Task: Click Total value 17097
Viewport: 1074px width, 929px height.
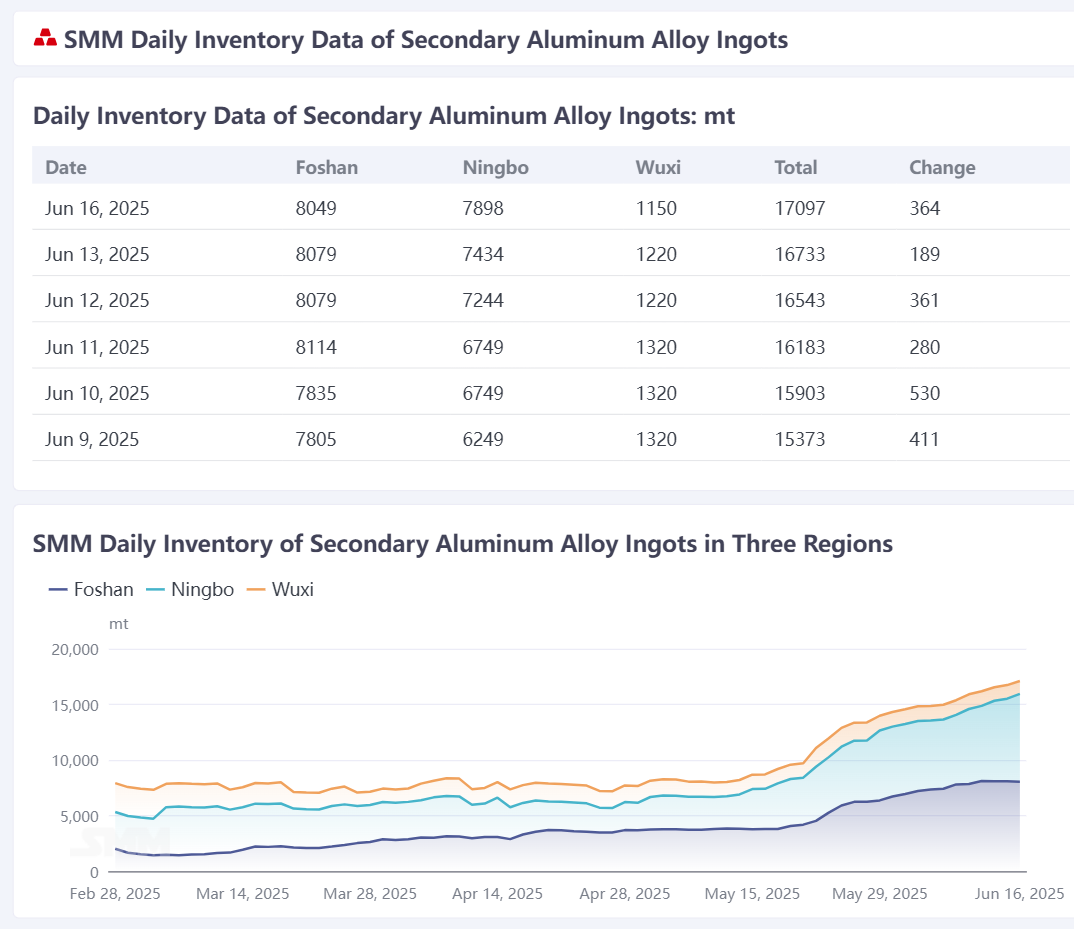Action: tap(799, 208)
